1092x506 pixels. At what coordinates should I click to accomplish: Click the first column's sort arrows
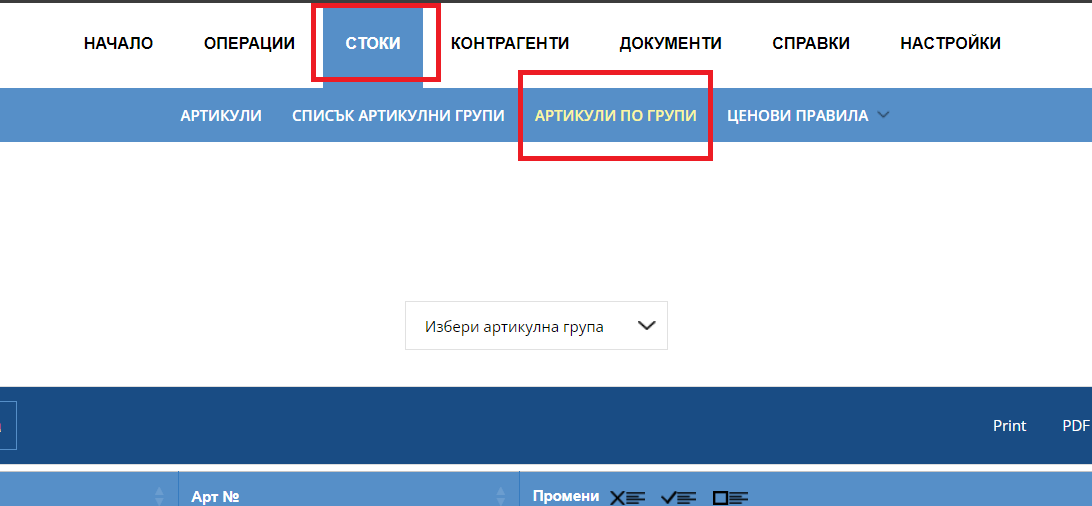159,496
